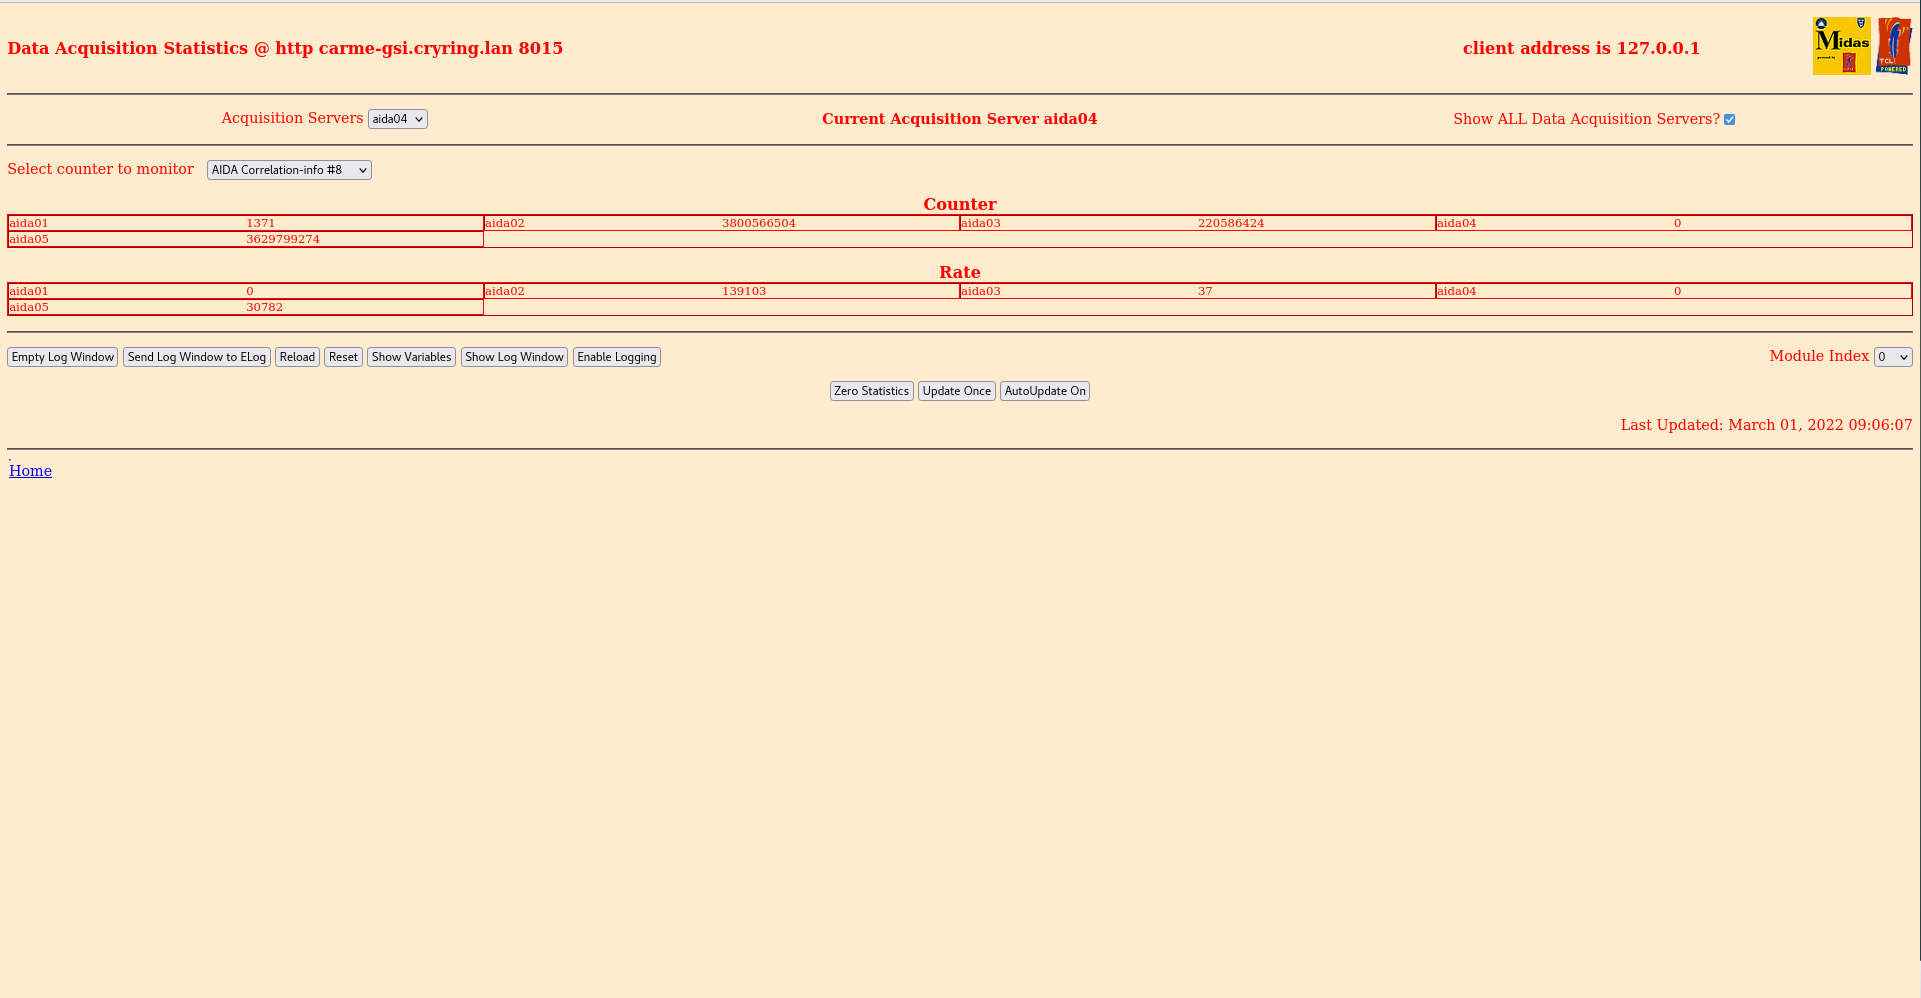Image resolution: width=1921 pixels, height=998 pixels.
Task: Open the counter selection dropdown
Action: pyautogui.click(x=289, y=169)
